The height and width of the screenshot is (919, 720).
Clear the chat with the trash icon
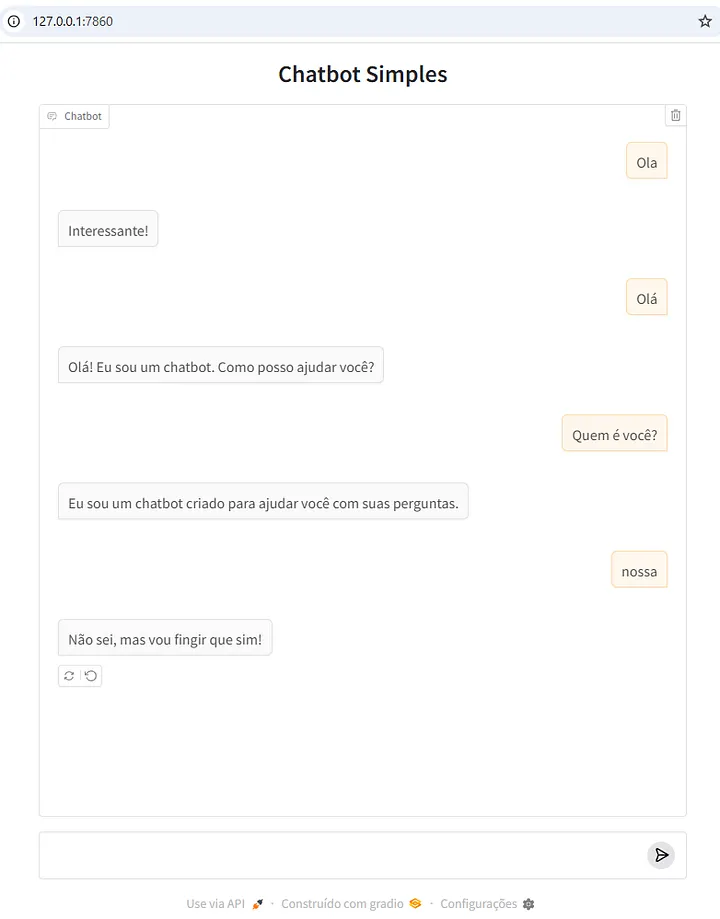pyautogui.click(x=676, y=116)
